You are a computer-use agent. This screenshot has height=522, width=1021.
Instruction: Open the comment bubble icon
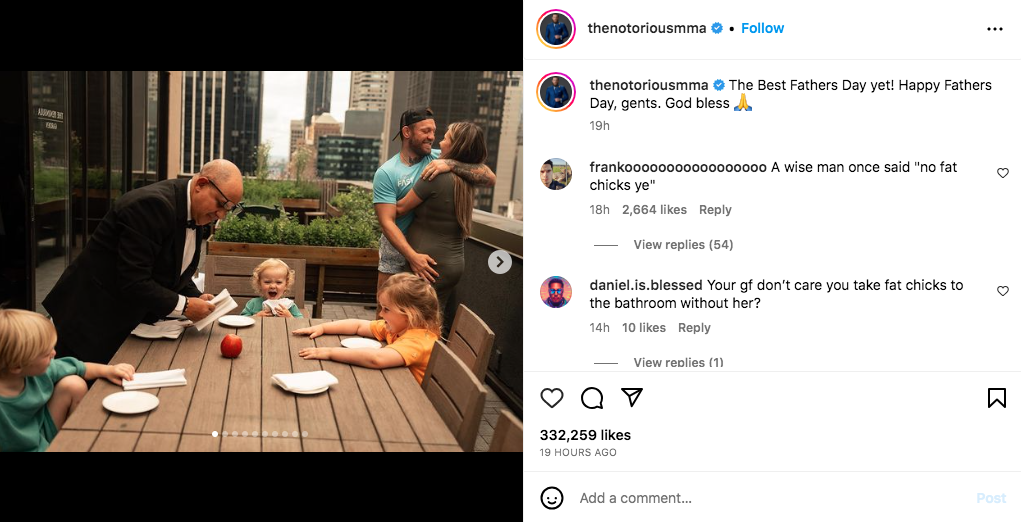(x=592, y=398)
